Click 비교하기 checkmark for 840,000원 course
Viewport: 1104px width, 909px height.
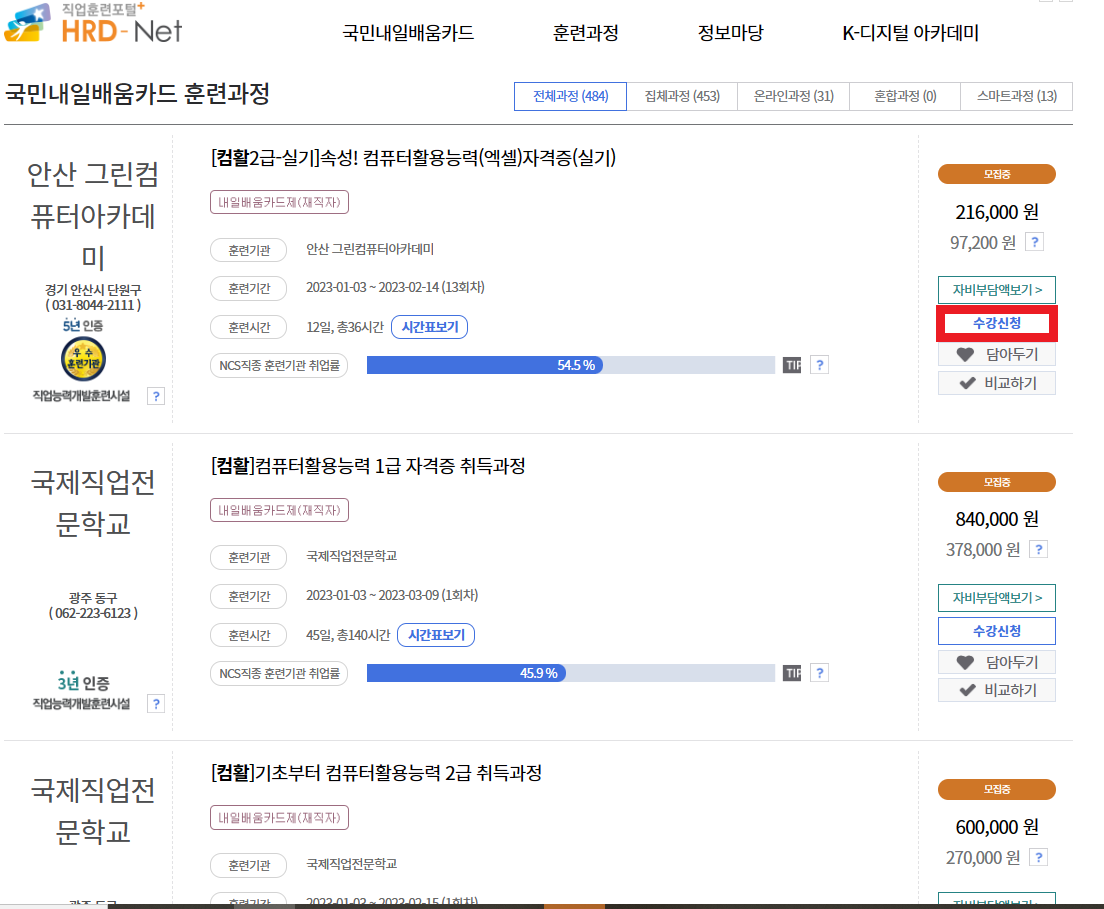(x=996, y=690)
